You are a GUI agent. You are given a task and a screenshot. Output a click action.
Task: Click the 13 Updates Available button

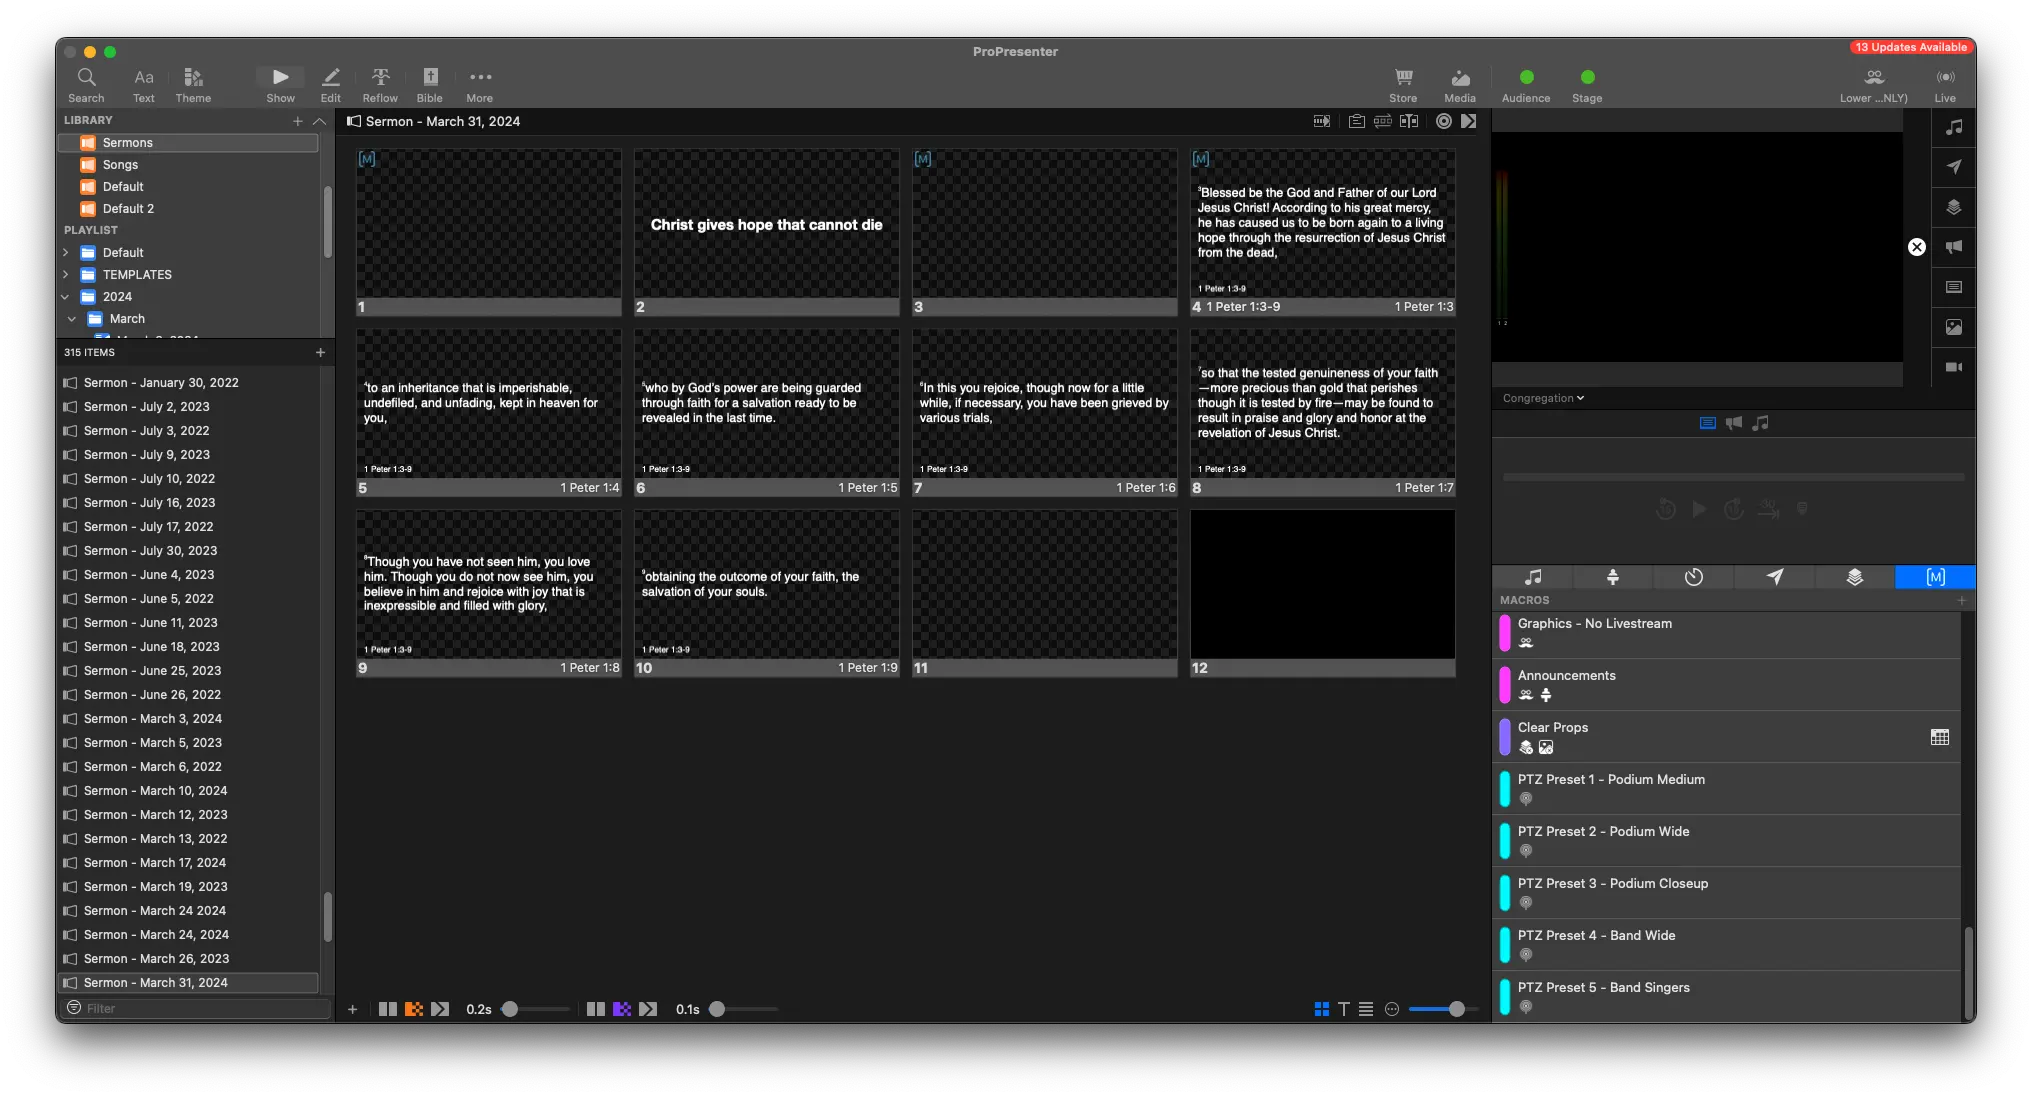point(1910,47)
